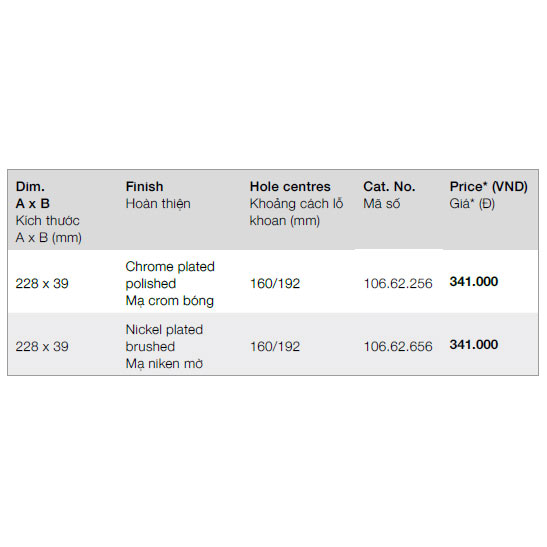Click 228 x 39 in the nickel row
The width and height of the screenshot is (547, 547).
(42, 346)
